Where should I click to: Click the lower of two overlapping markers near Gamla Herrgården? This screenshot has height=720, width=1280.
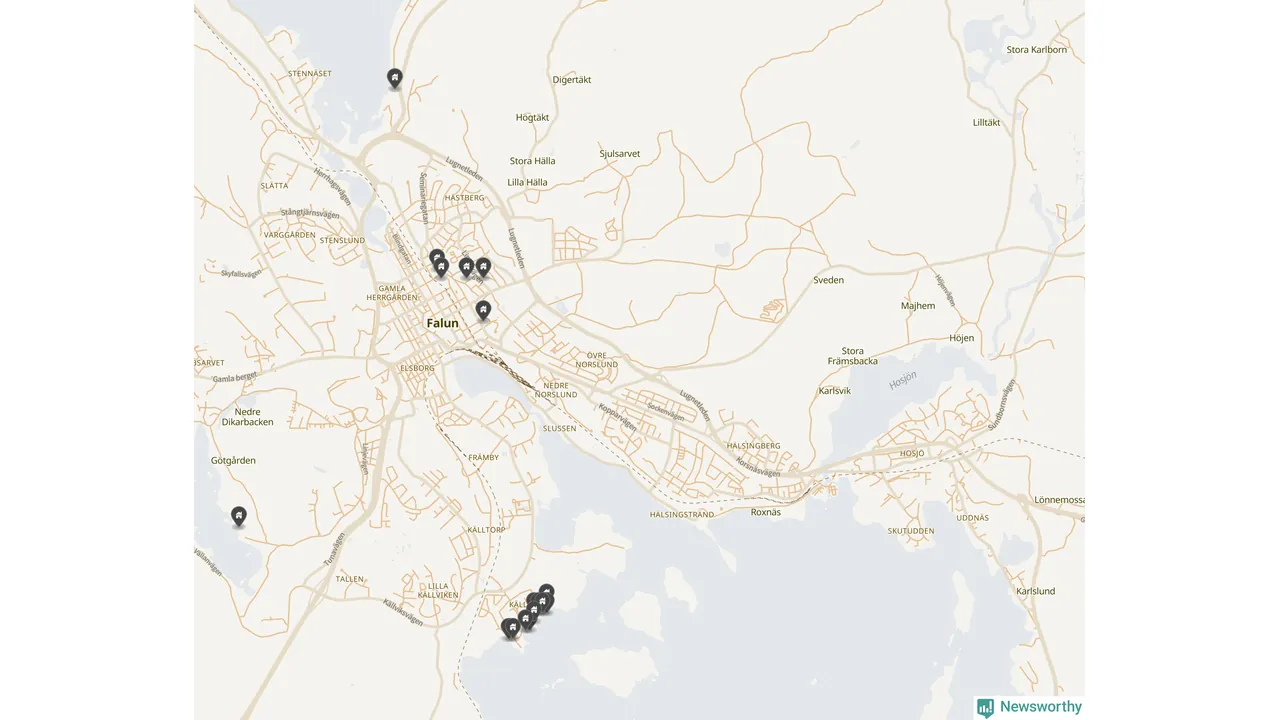click(x=441, y=268)
